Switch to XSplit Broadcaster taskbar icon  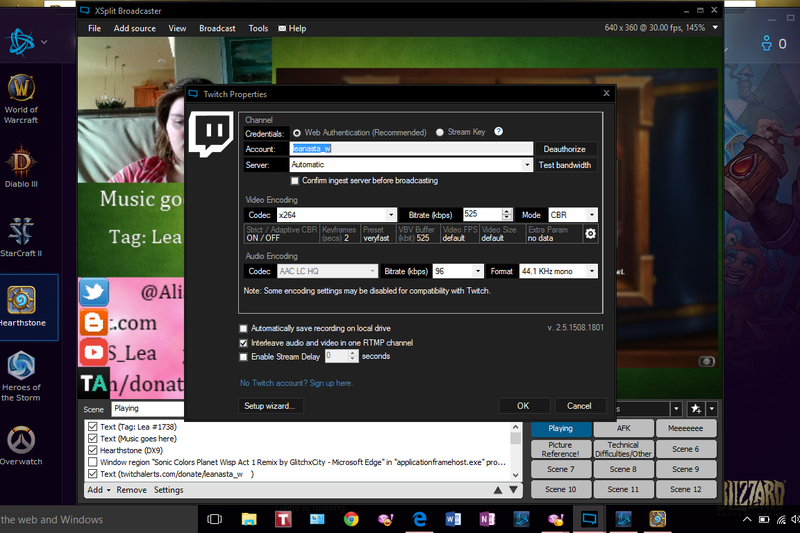(589, 519)
